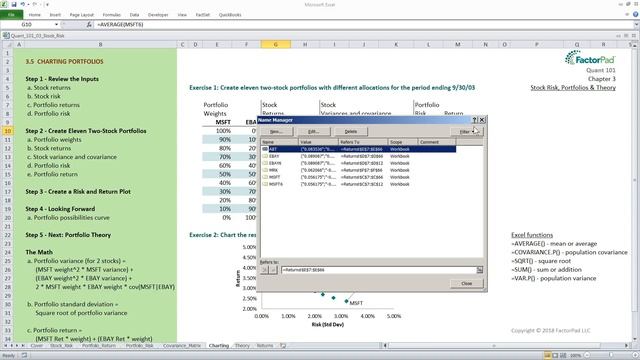Switch to the Page Layout ribbon tab
The image size is (640, 360).
82,15
